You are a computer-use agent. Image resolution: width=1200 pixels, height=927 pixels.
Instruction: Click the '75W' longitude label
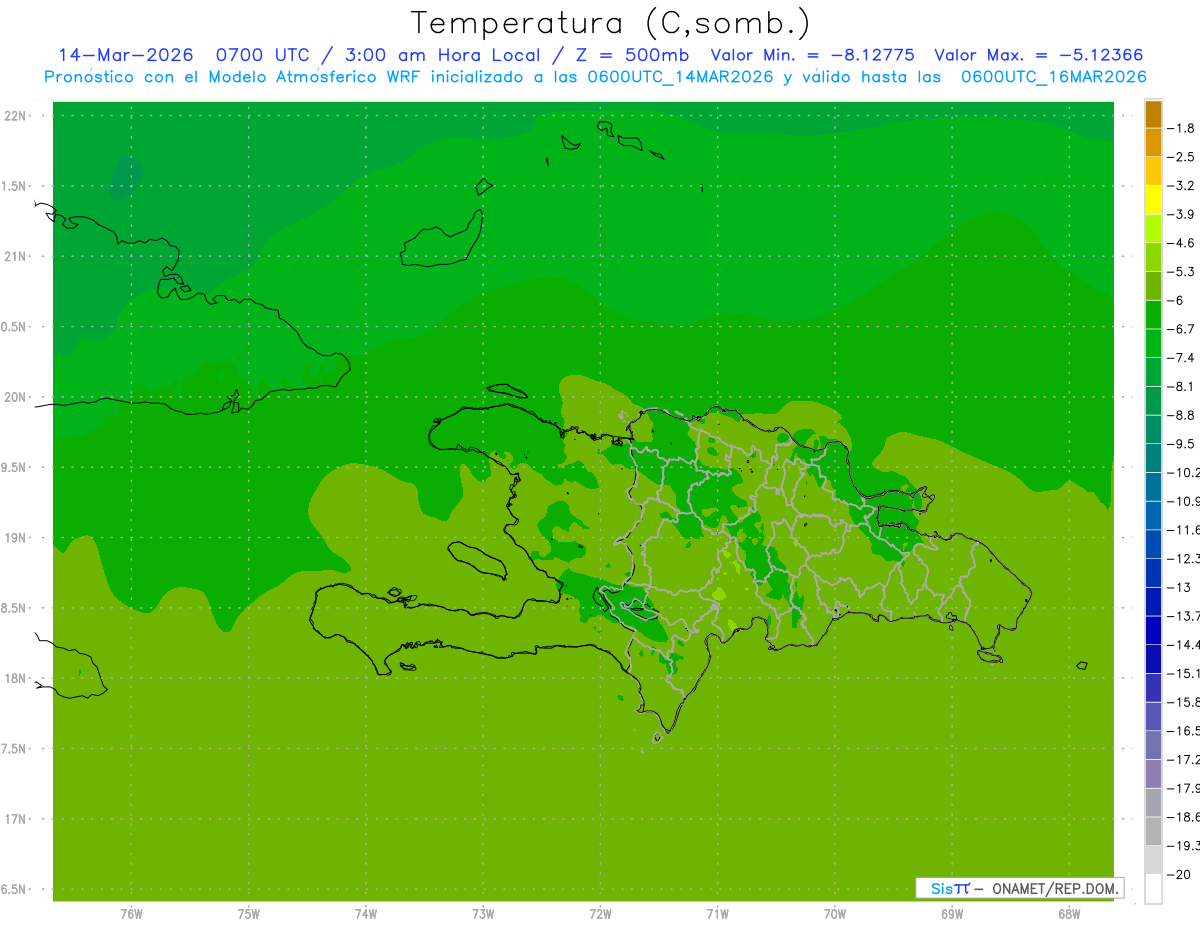(x=249, y=914)
